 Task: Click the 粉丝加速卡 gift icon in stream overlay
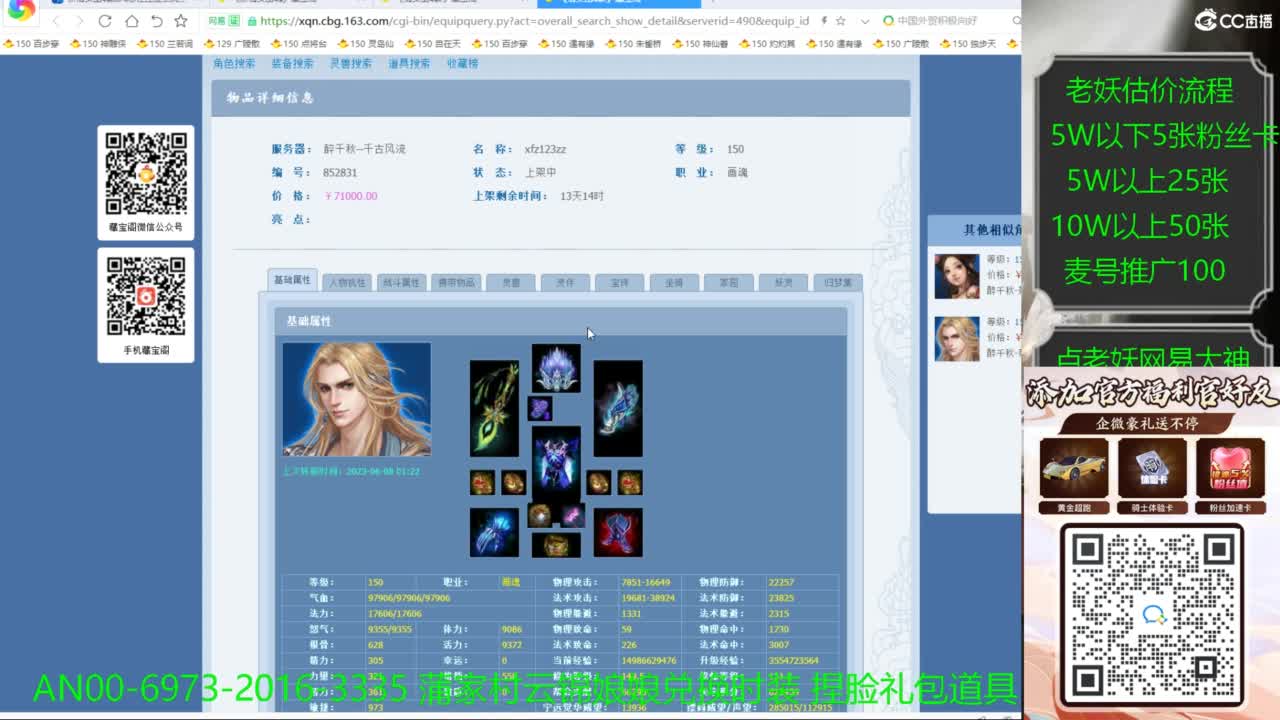(1230, 468)
